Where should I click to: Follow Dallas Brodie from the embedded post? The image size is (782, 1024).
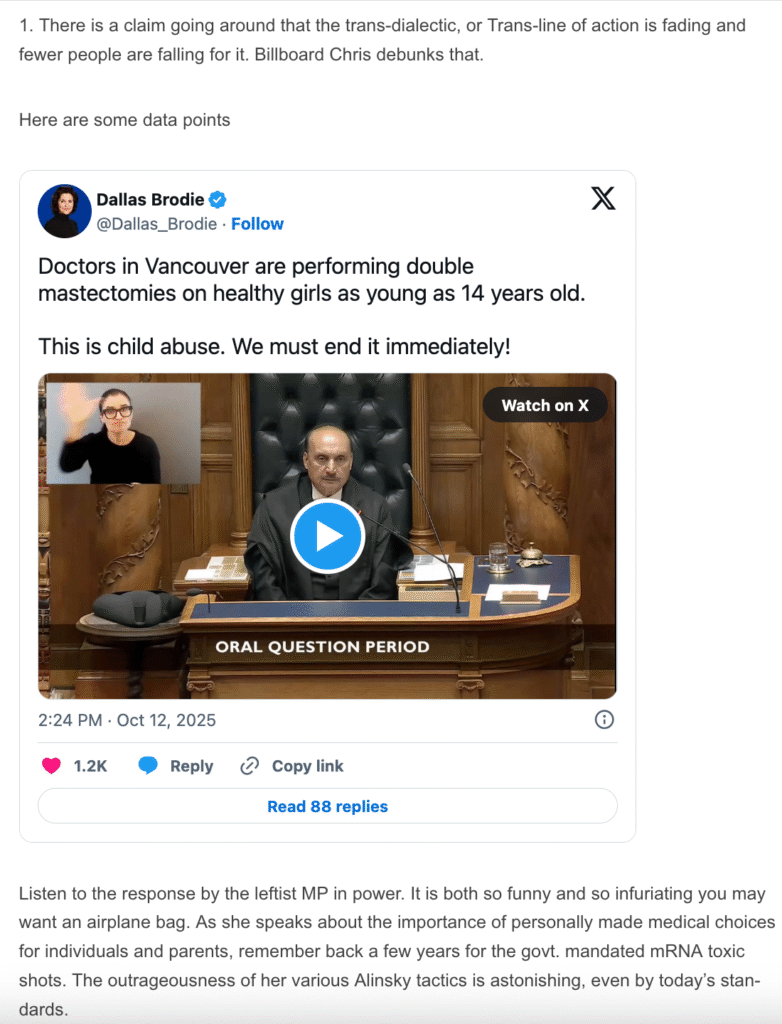pyautogui.click(x=257, y=224)
